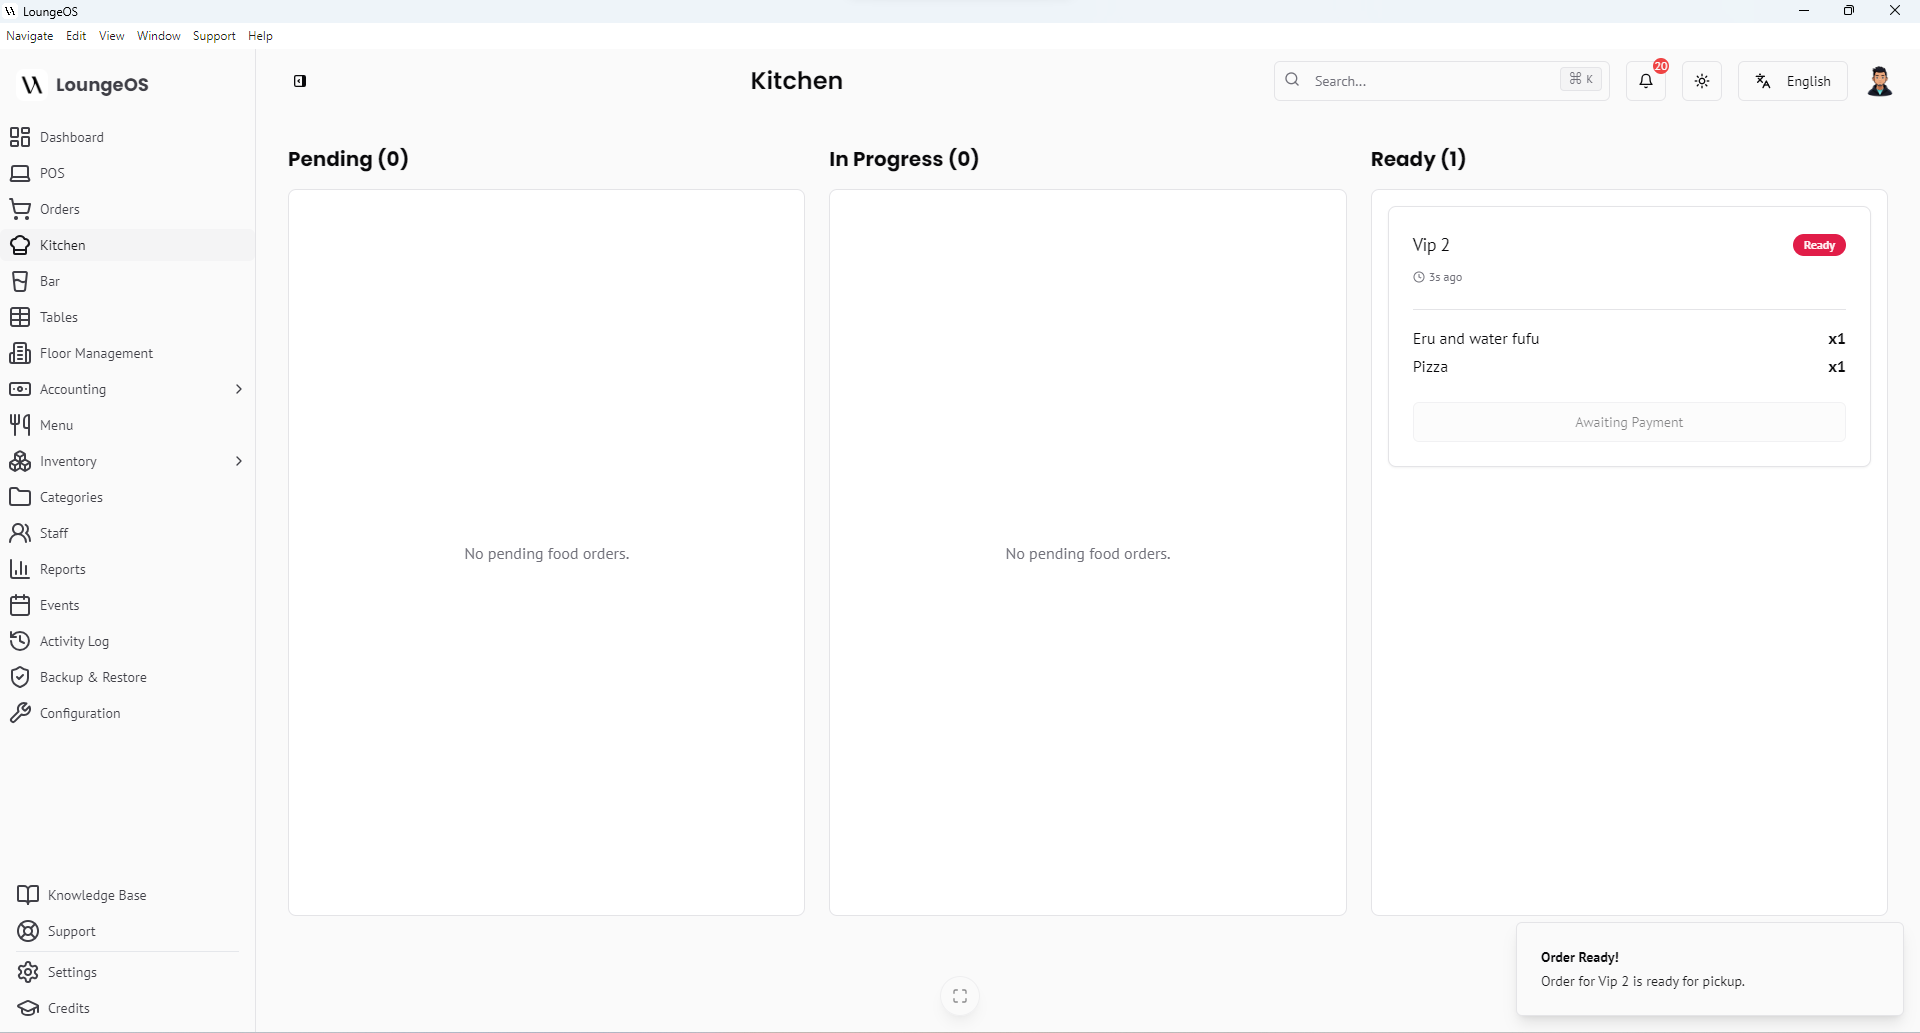Open the Navigate menu
The image size is (1920, 1033).
(x=30, y=36)
